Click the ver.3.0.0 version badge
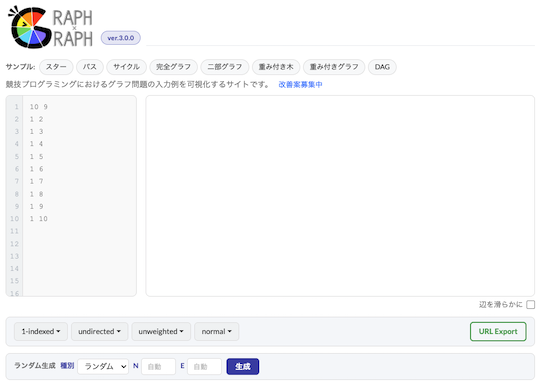This screenshot has height=385, width=540. coord(121,38)
